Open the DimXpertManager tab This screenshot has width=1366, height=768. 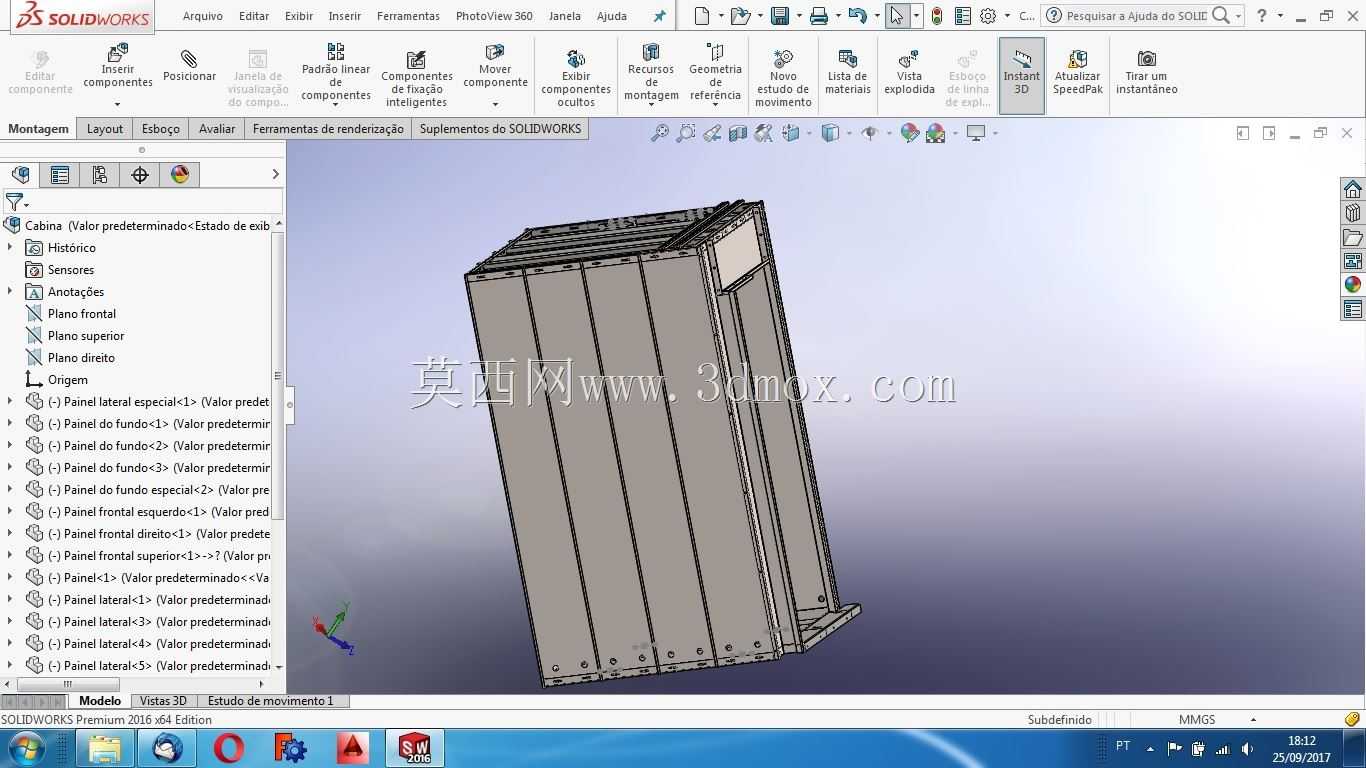[140, 175]
